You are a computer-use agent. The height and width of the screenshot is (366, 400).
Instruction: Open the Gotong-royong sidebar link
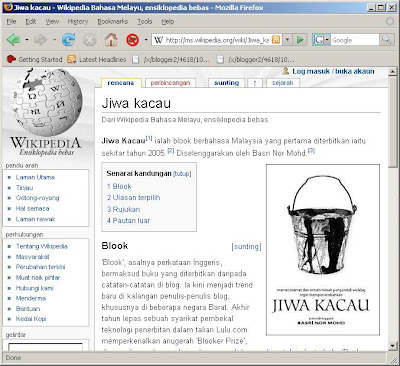pyautogui.click(x=37, y=198)
